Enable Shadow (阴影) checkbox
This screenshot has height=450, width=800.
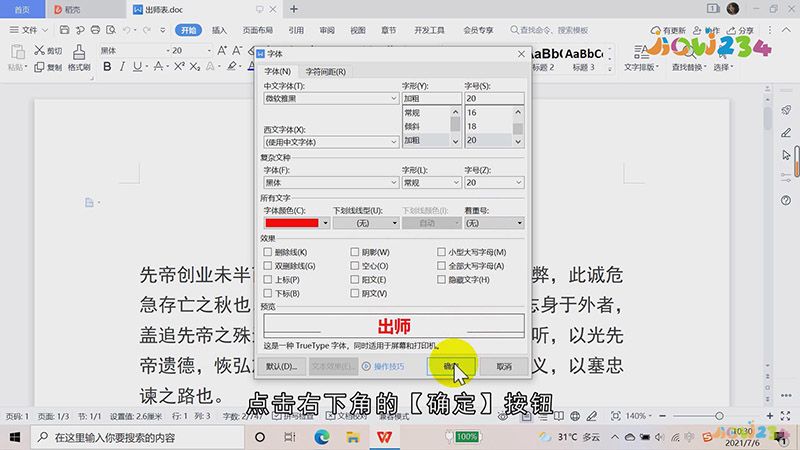click(355, 252)
